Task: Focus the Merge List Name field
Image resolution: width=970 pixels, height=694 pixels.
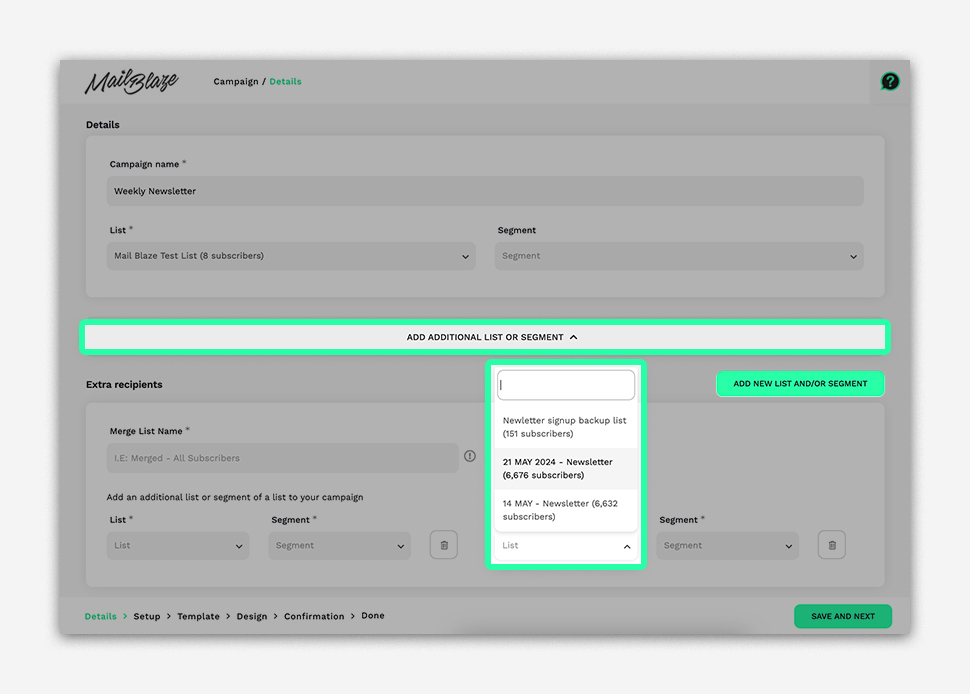Action: (282, 458)
